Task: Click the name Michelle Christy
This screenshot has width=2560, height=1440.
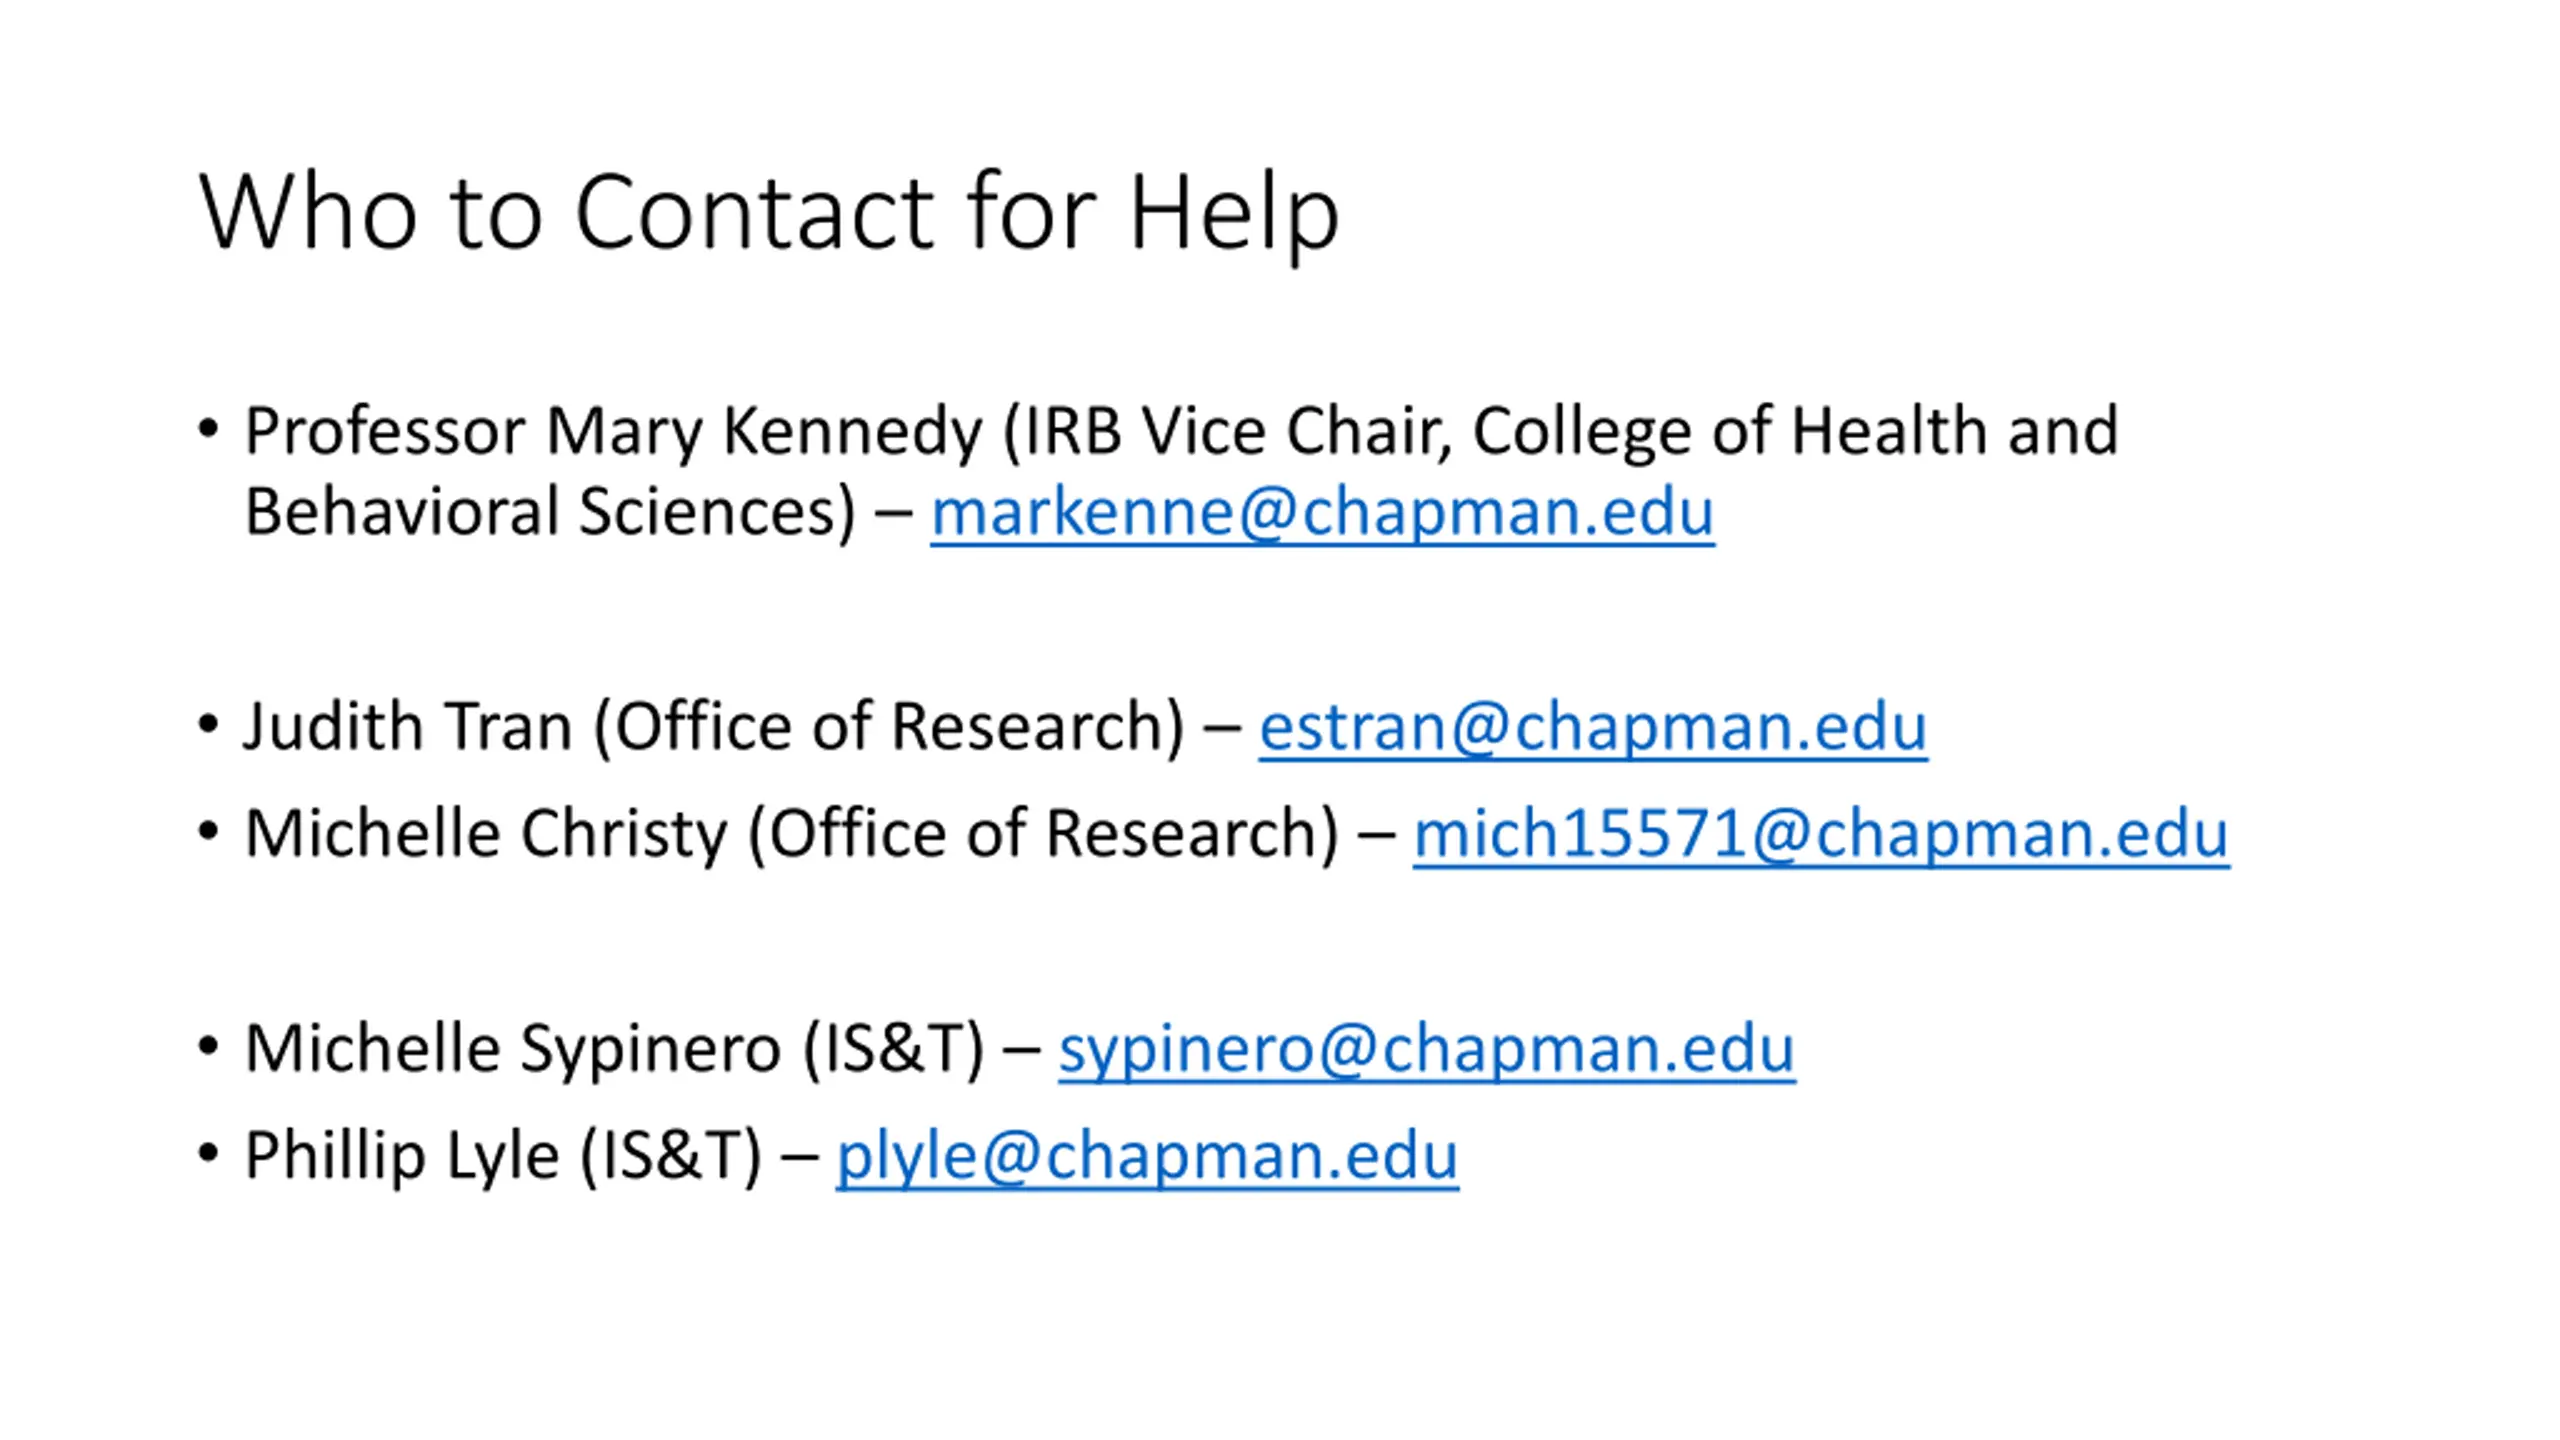Action: (486, 834)
